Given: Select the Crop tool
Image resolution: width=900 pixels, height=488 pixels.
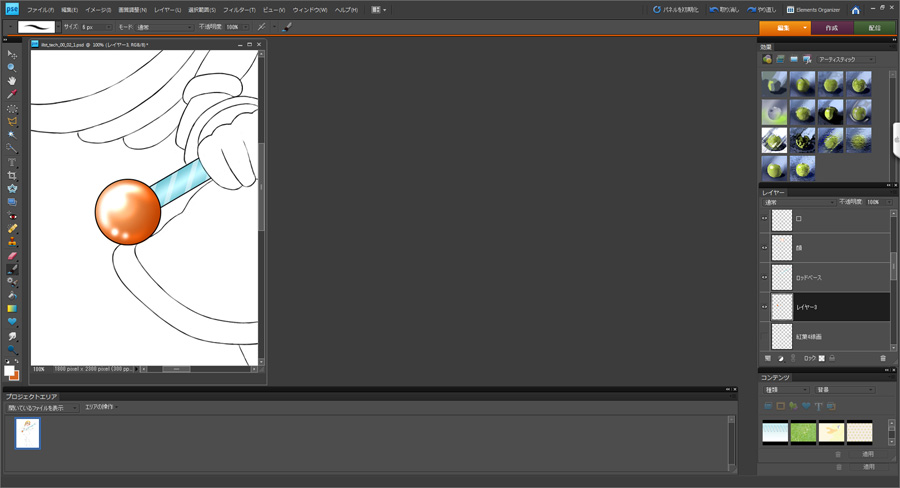Looking at the screenshot, I should 12,175.
